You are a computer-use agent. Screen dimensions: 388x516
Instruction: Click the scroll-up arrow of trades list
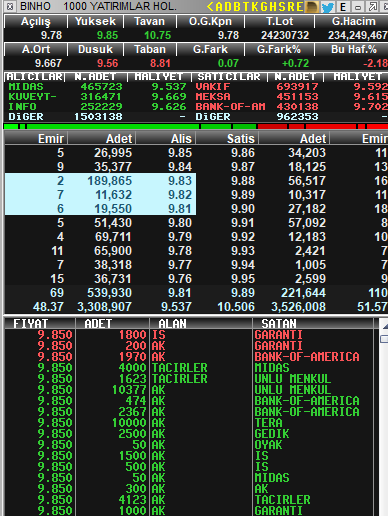point(384,326)
